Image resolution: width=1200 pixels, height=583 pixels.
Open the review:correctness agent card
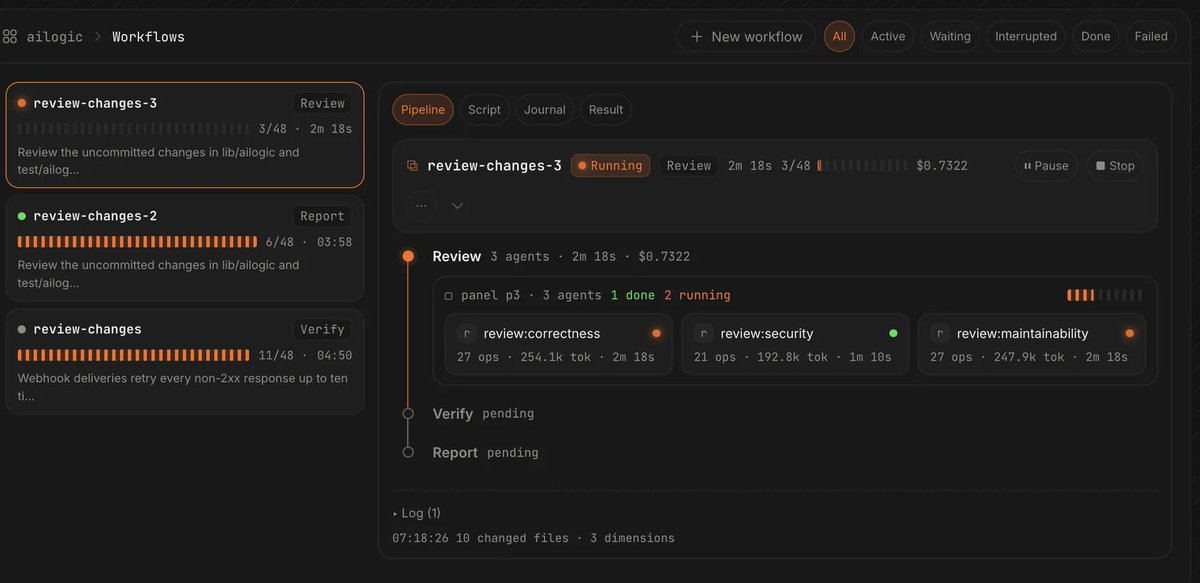[x=558, y=344]
